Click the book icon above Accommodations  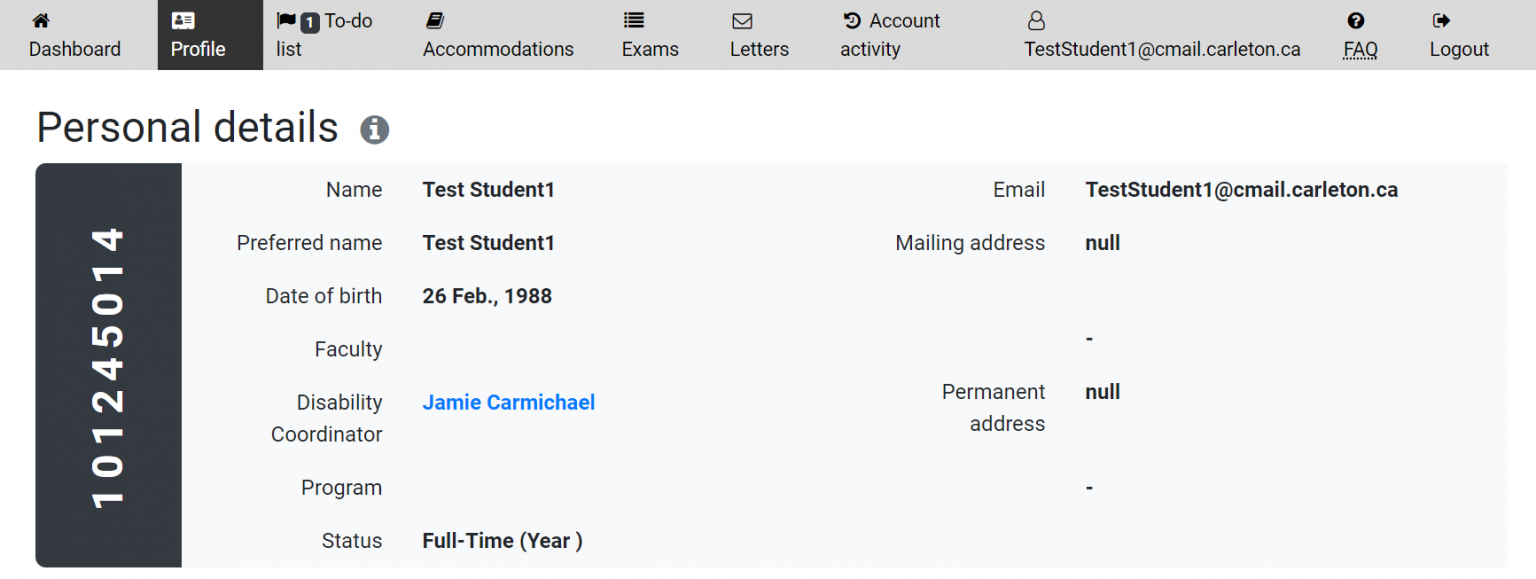[434, 20]
